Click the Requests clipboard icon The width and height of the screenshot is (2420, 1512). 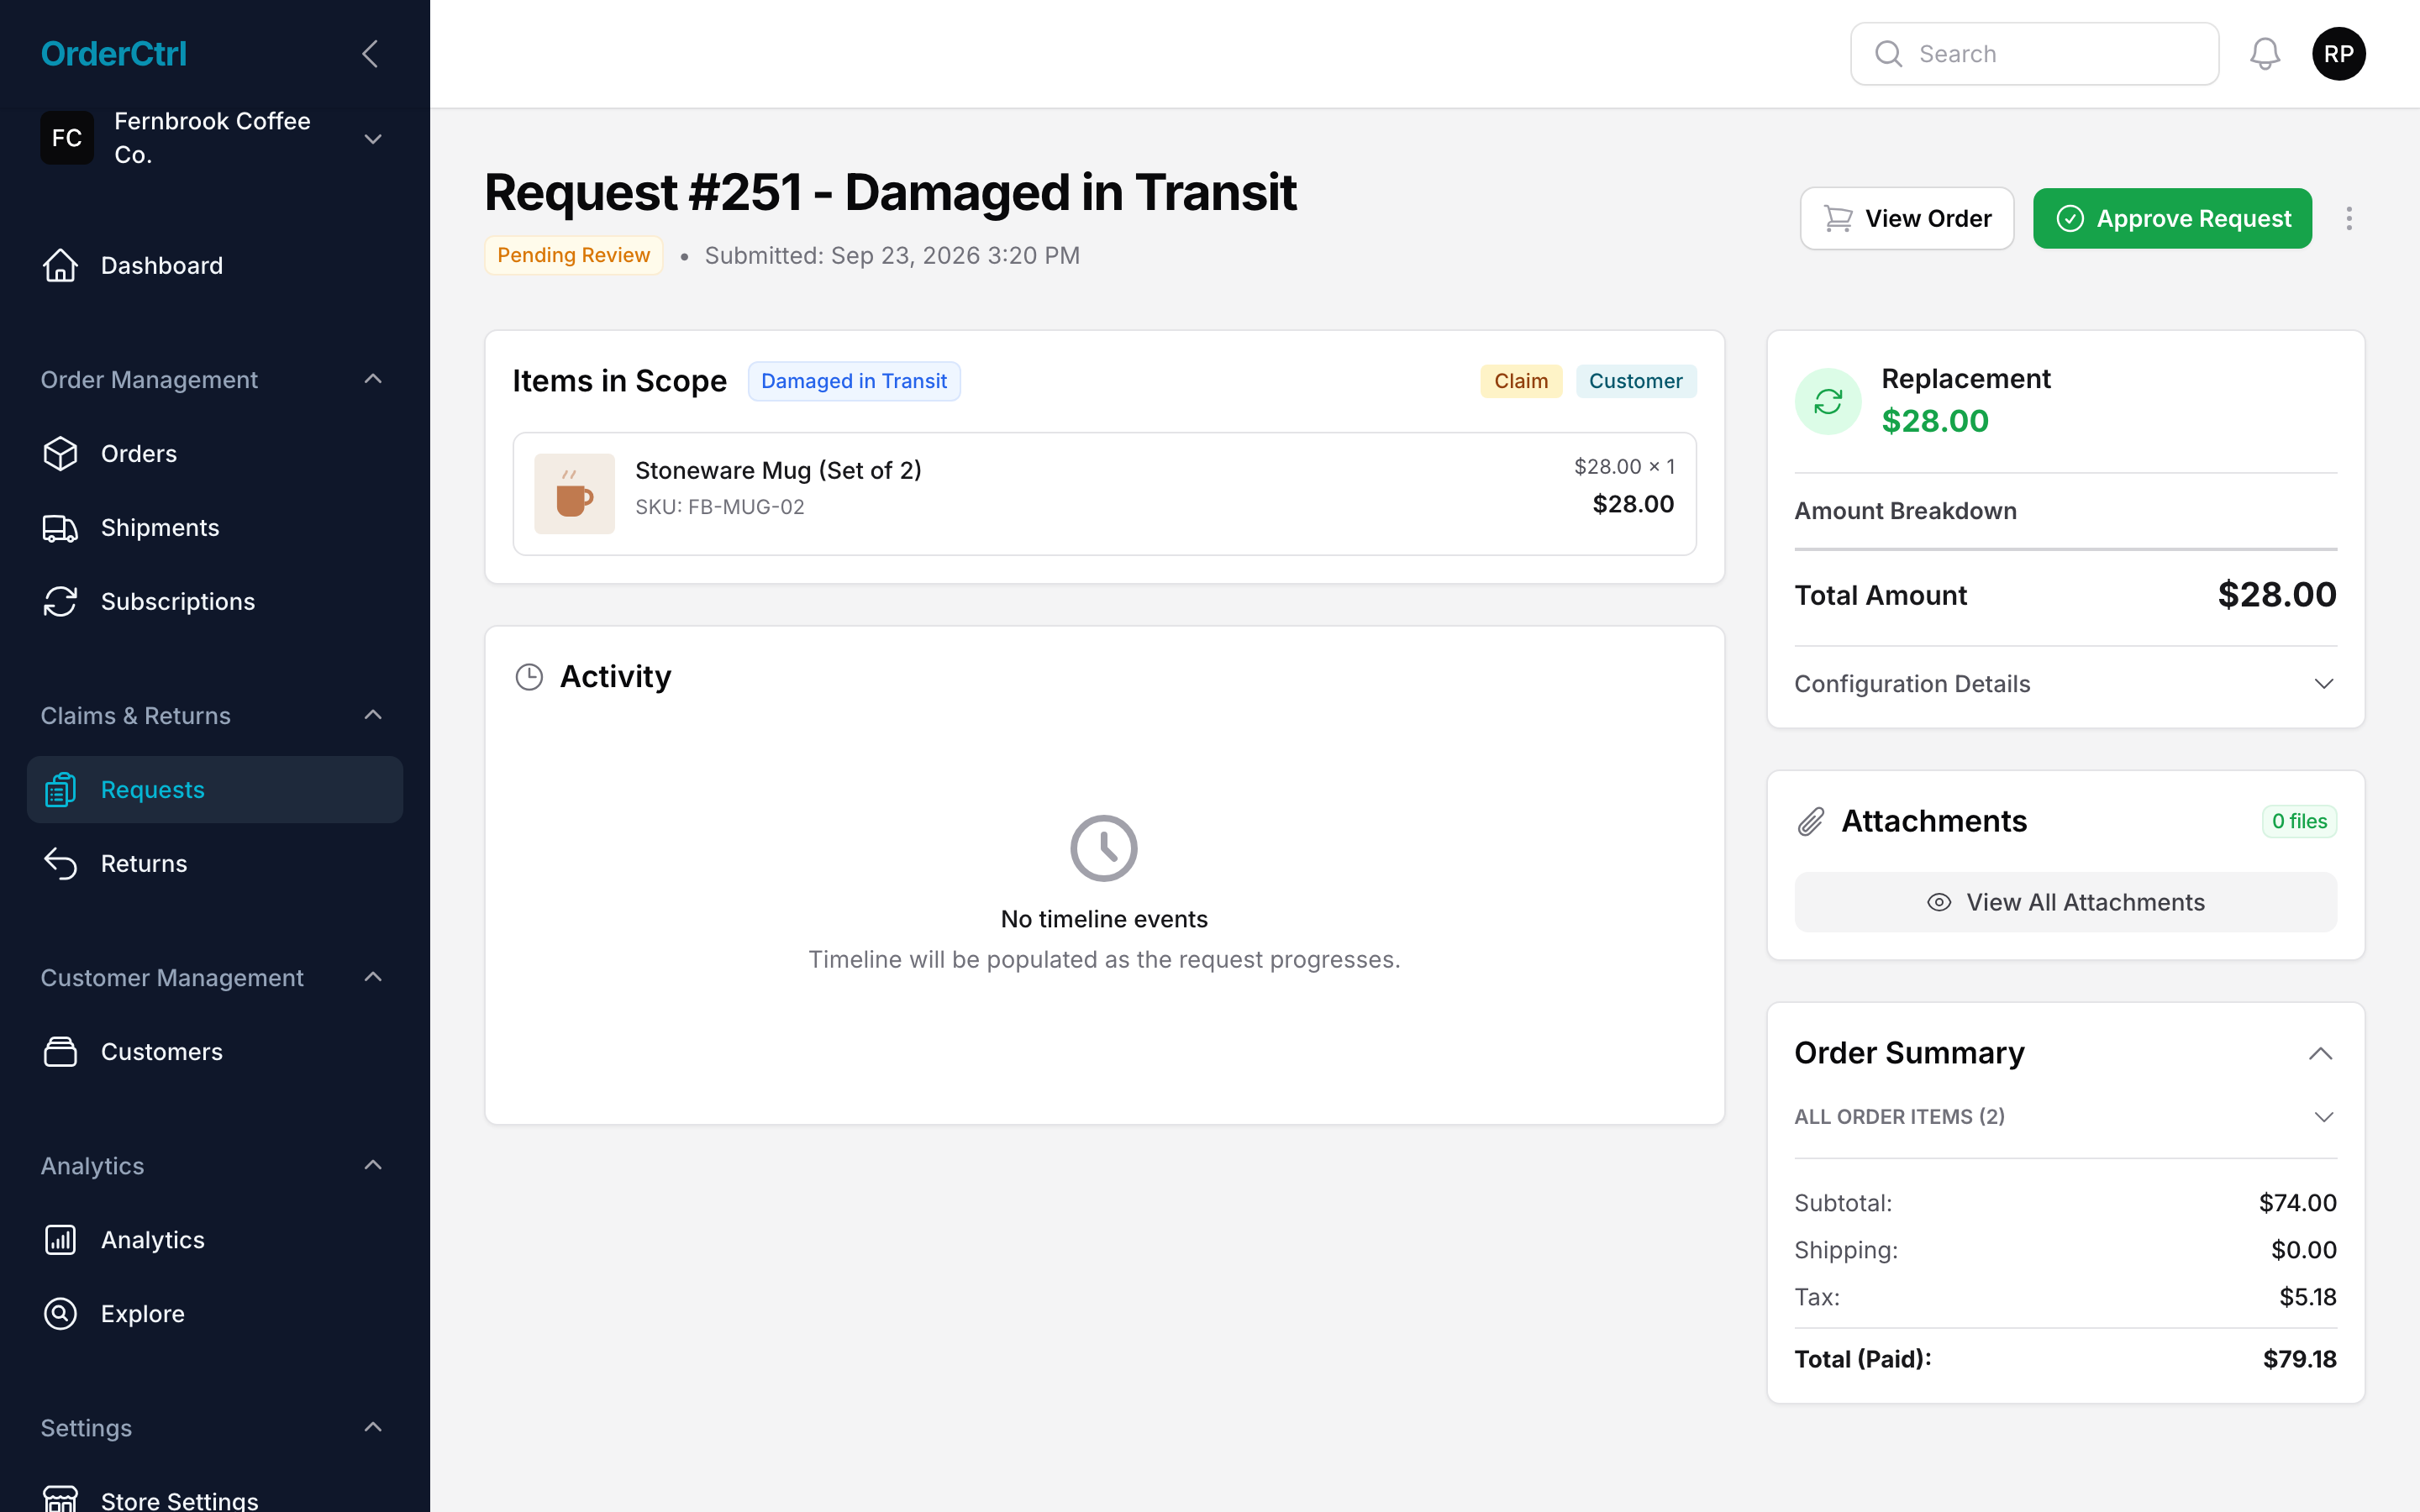[60, 790]
